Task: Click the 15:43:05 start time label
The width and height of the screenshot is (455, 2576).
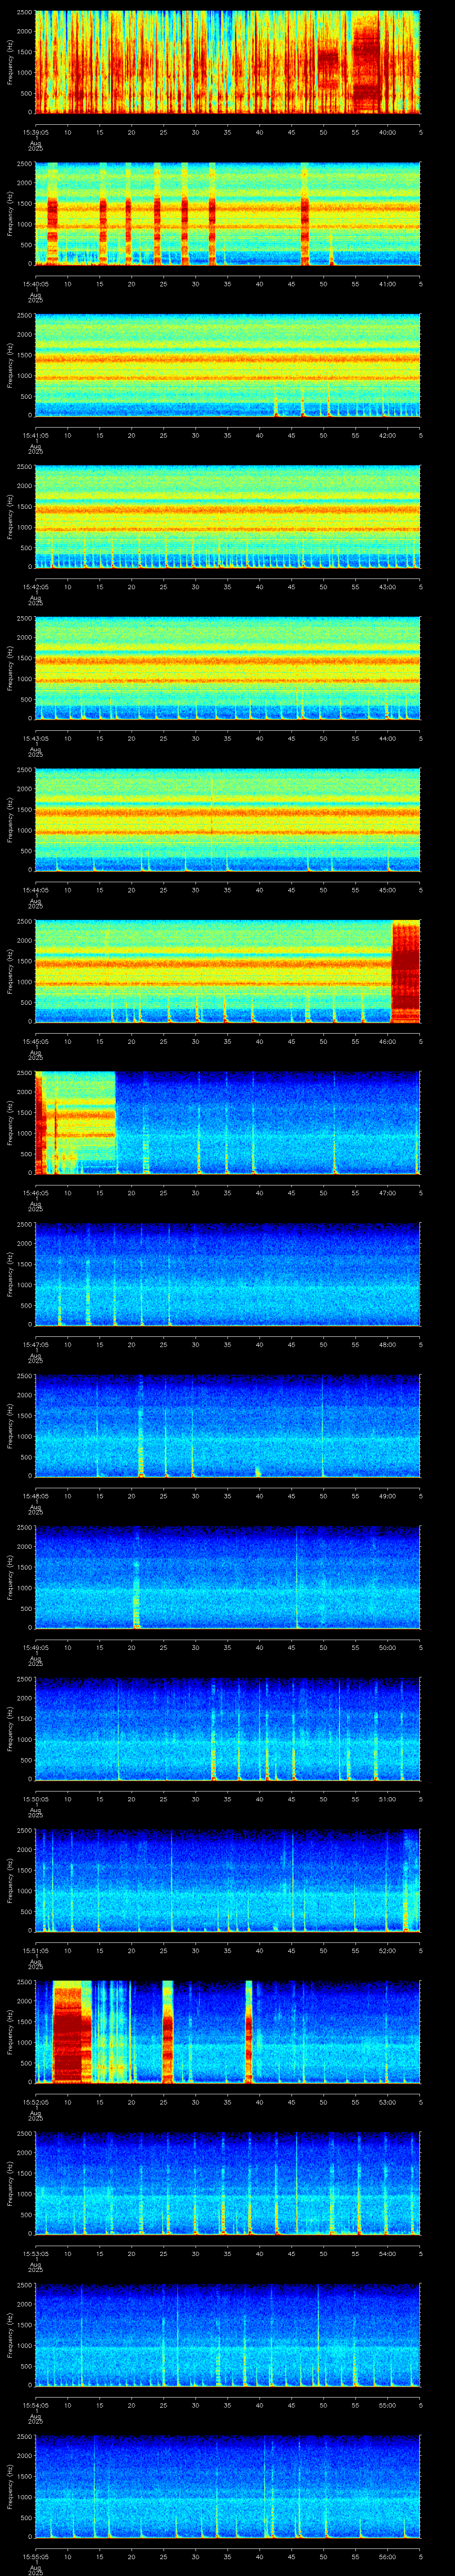Action: click(36, 738)
